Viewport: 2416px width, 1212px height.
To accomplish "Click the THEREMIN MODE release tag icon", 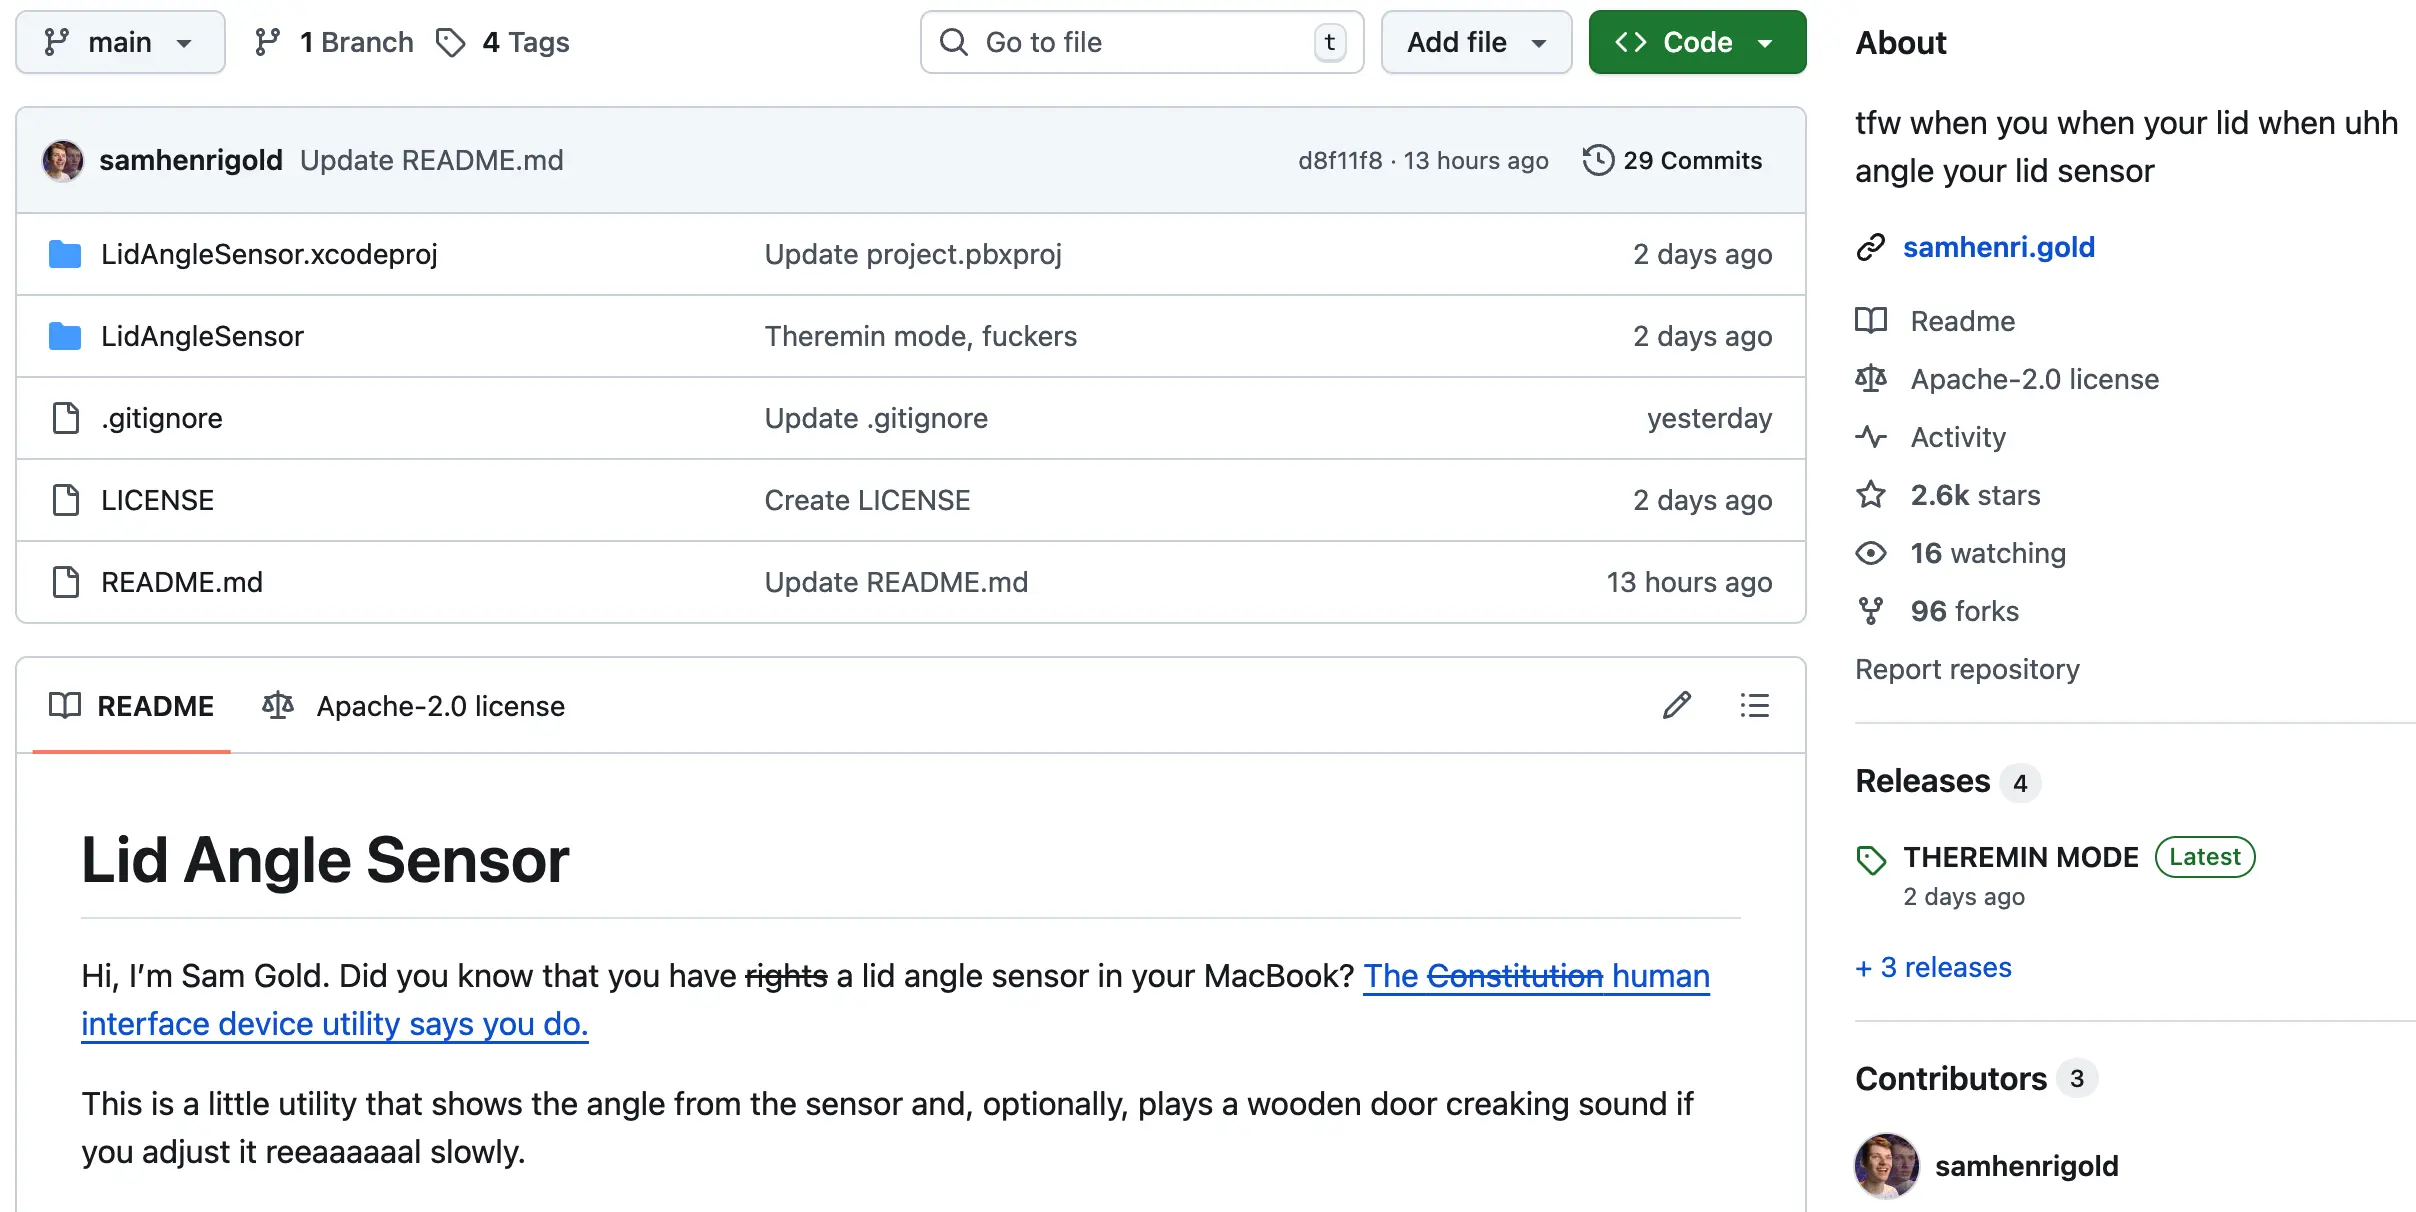I will click(x=1871, y=859).
